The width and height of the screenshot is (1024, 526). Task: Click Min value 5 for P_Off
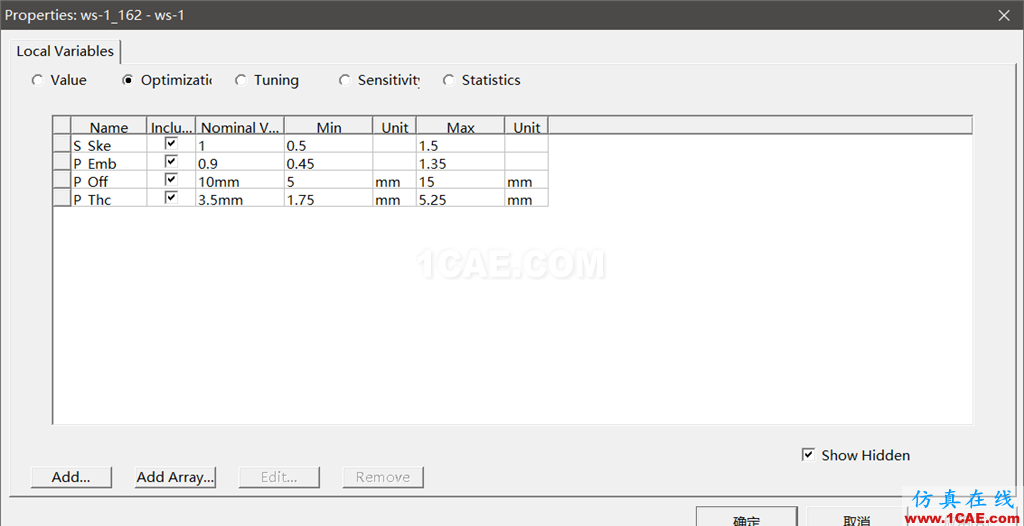pyautogui.click(x=328, y=180)
